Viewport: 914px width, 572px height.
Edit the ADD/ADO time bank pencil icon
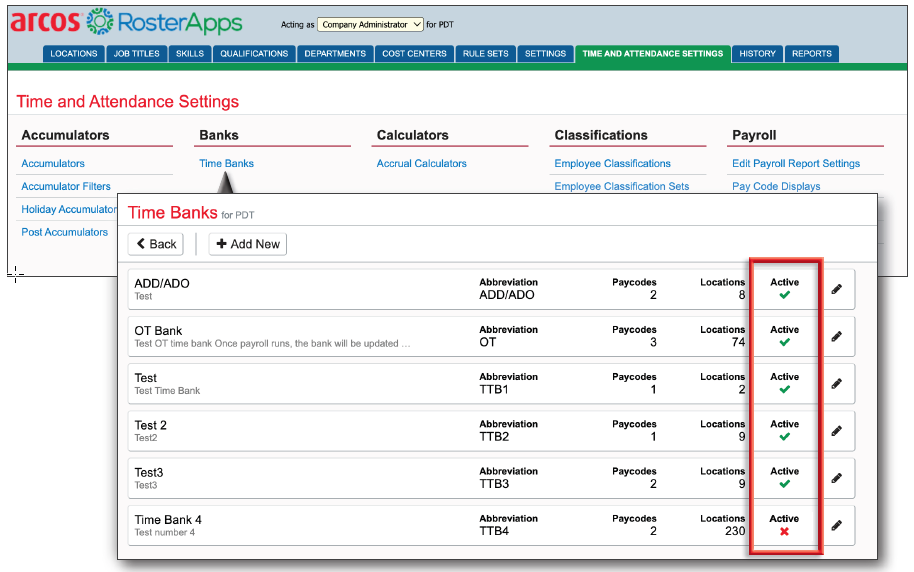tap(836, 289)
